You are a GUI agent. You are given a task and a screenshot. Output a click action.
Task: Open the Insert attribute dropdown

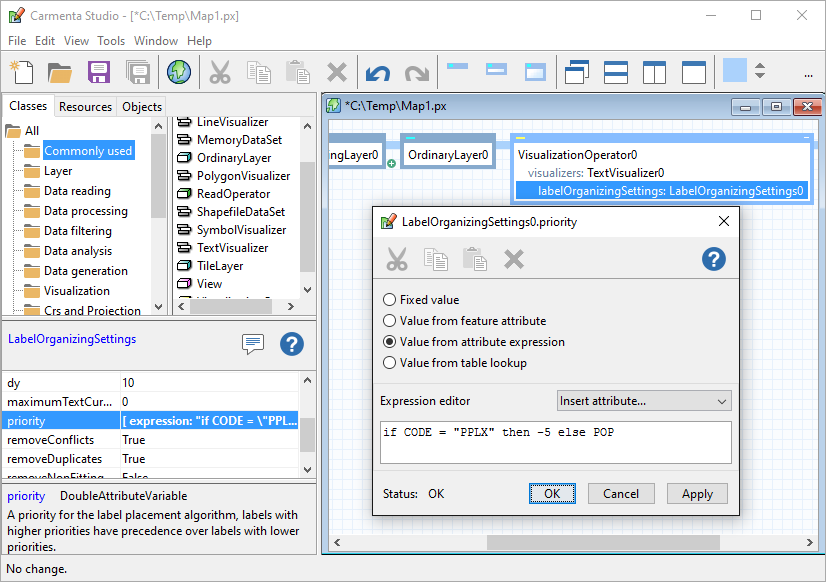644,401
